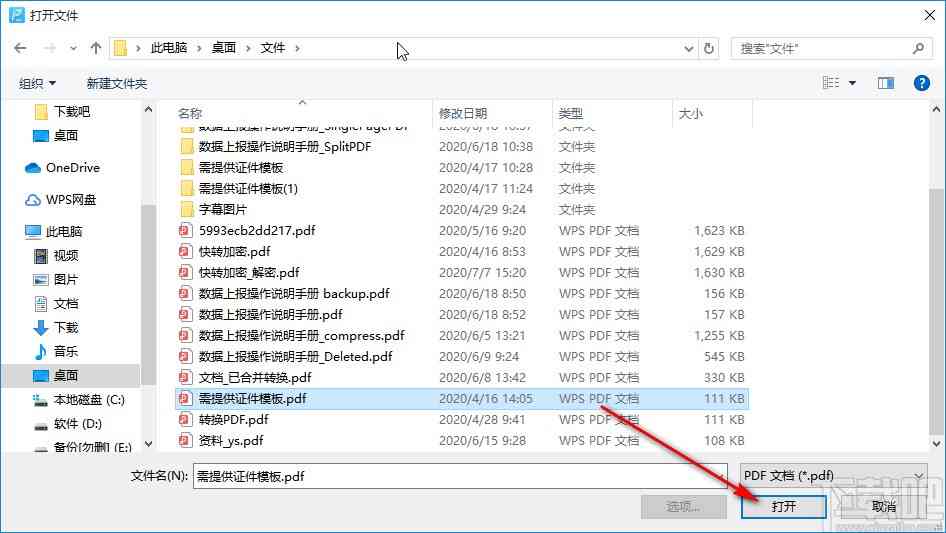
Task: Expand chevron after 文件 in path
Action: (x=297, y=48)
